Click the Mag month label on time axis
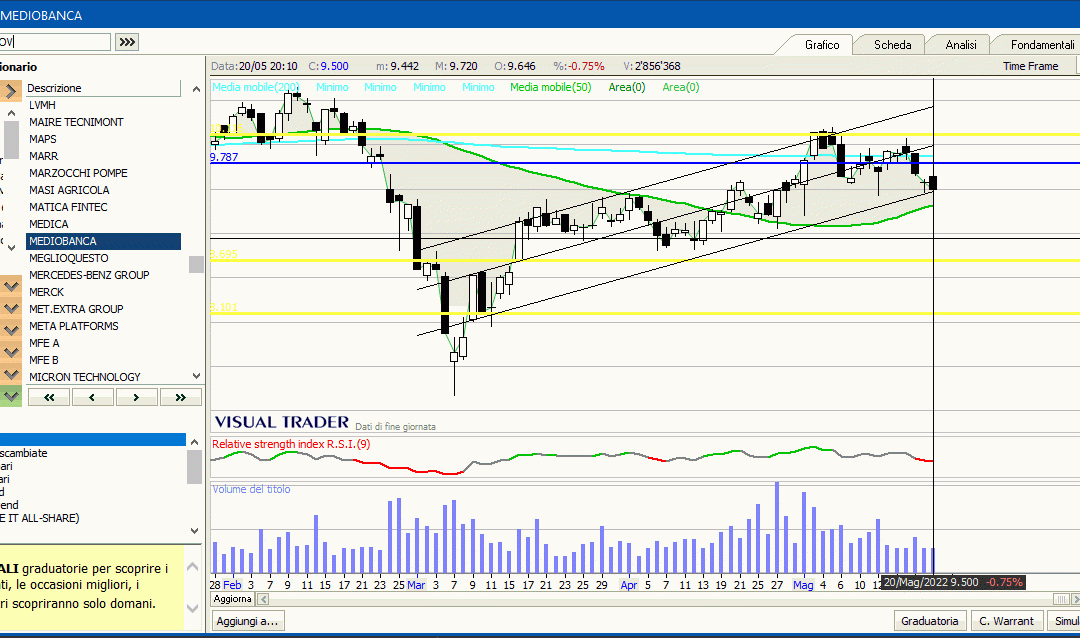Viewport: 1080px width, 638px height. [802, 585]
